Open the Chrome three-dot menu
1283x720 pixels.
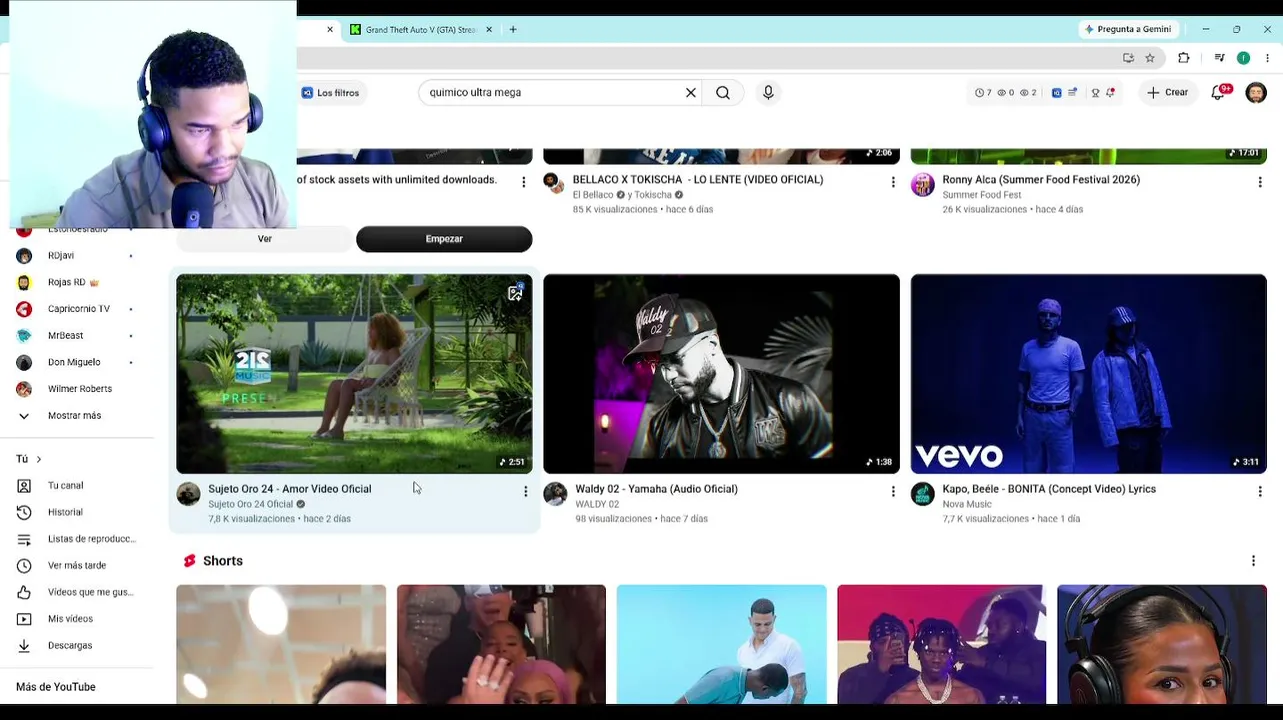point(1268,58)
